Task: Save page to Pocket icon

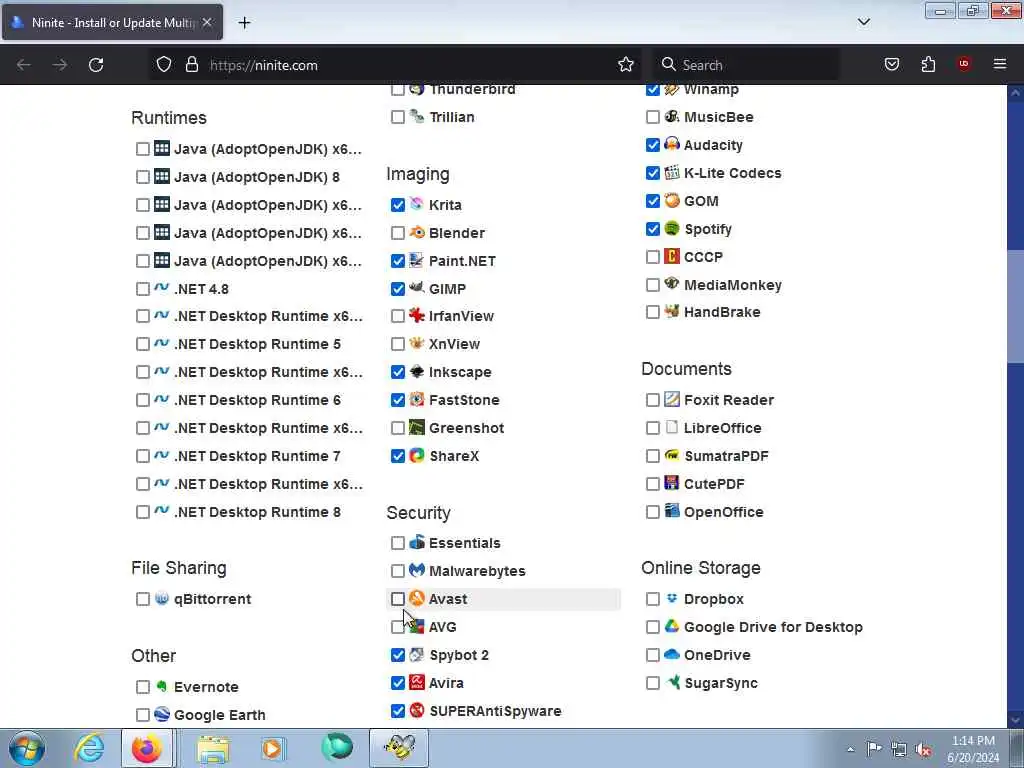Action: [892, 65]
